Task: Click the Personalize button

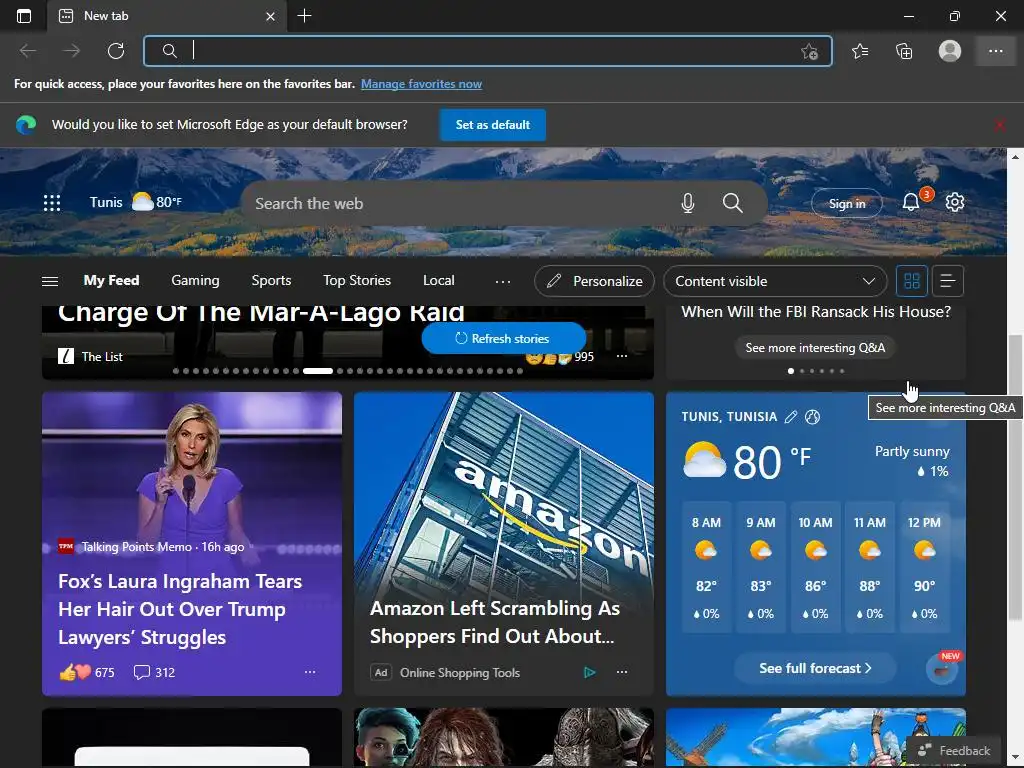Action: (x=594, y=281)
